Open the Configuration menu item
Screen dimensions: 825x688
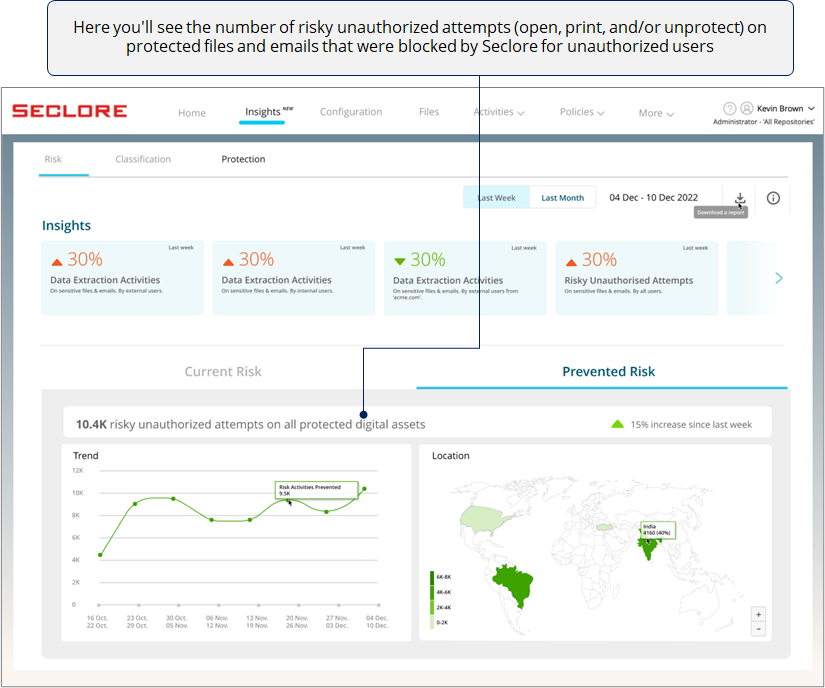pos(351,112)
